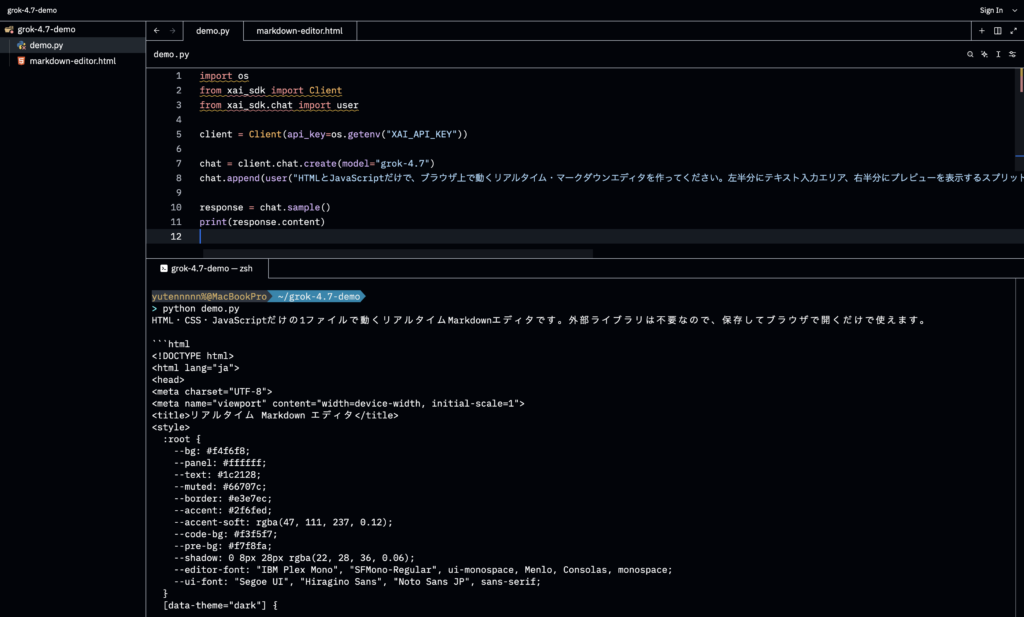Click Python icon beside demo.py in sidebar
This screenshot has width=1024, height=617.
click(21, 45)
